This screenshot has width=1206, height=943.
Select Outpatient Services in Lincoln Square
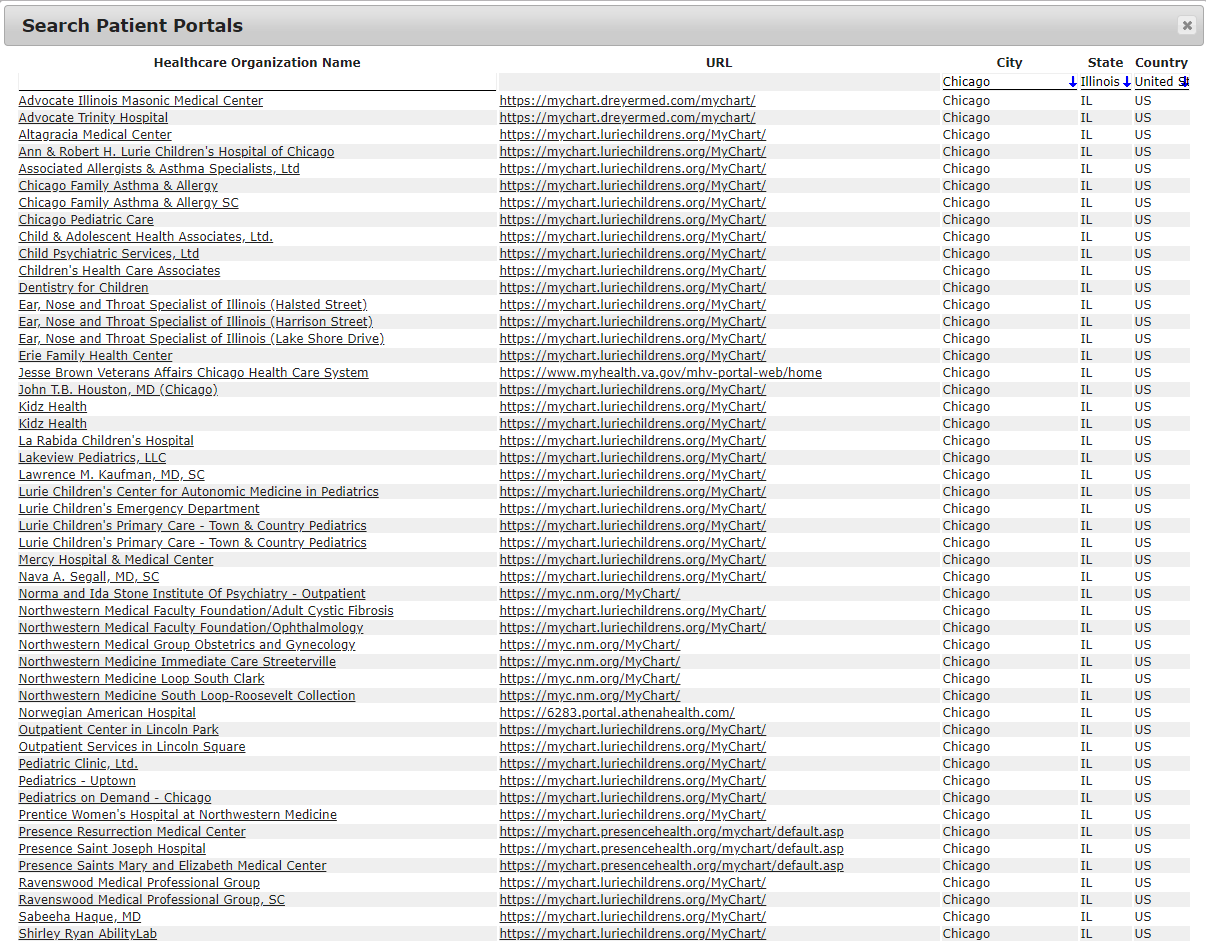coord(132,747)
